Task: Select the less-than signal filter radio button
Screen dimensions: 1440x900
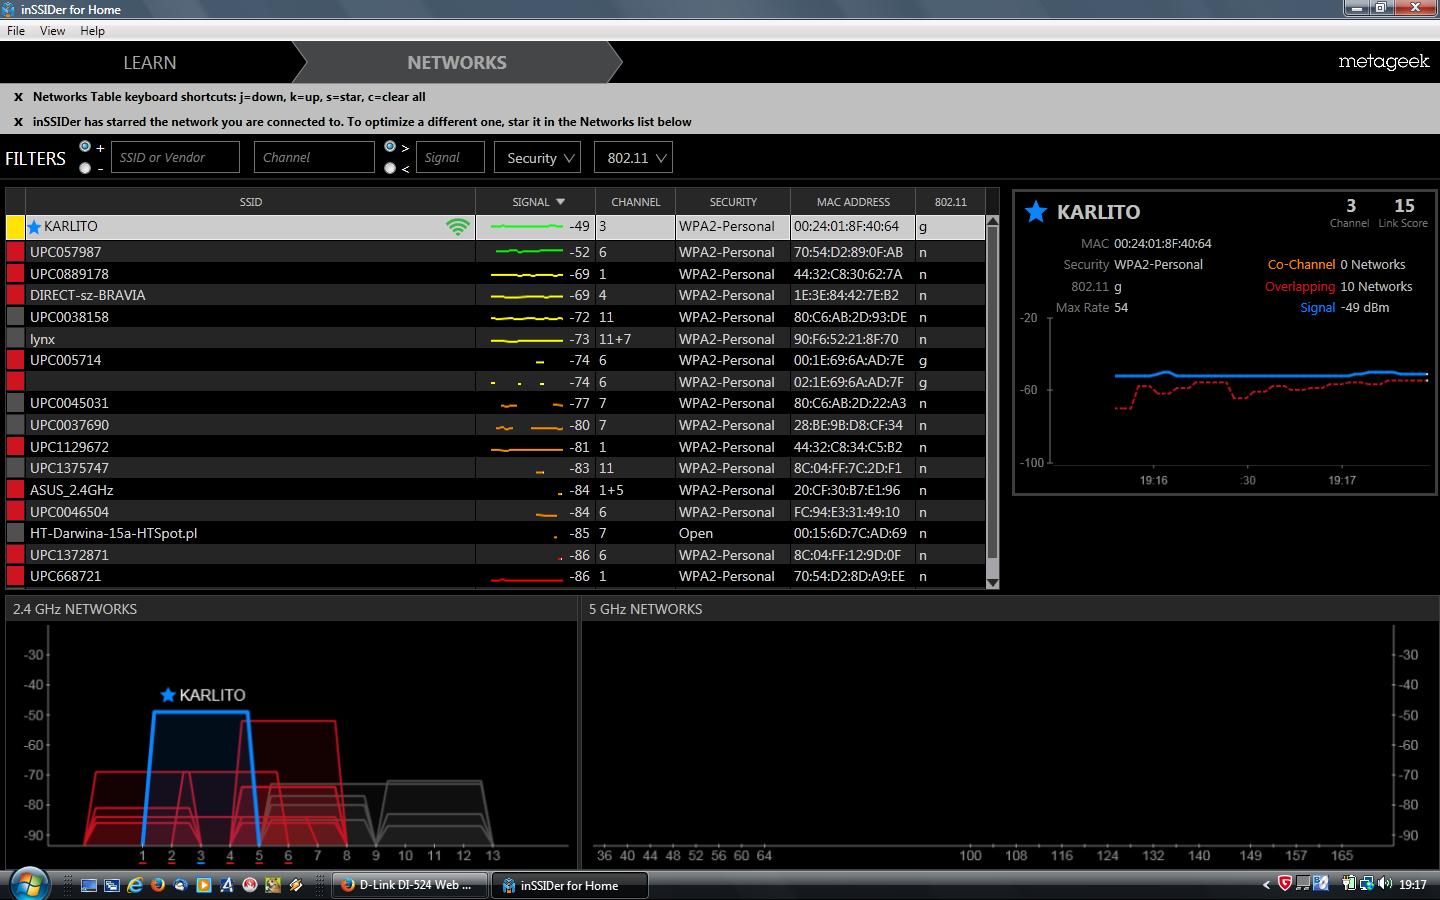Action: (390, 168)
